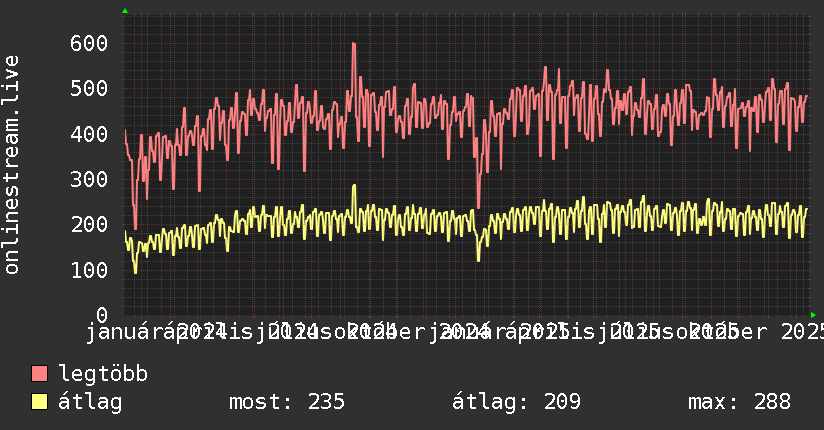This screenshot has width=824, height=430.
Task: Click the yellow átlag legend swatch
Action: point(39,402)
